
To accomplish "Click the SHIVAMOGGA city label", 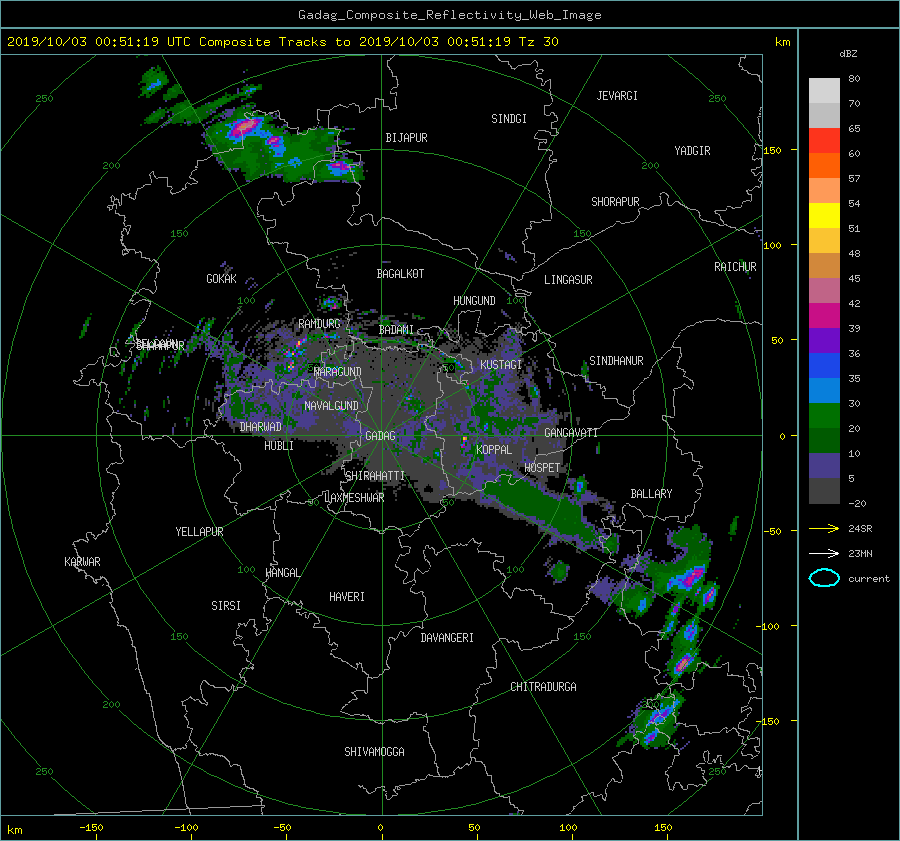I will (x=374, y=751).
